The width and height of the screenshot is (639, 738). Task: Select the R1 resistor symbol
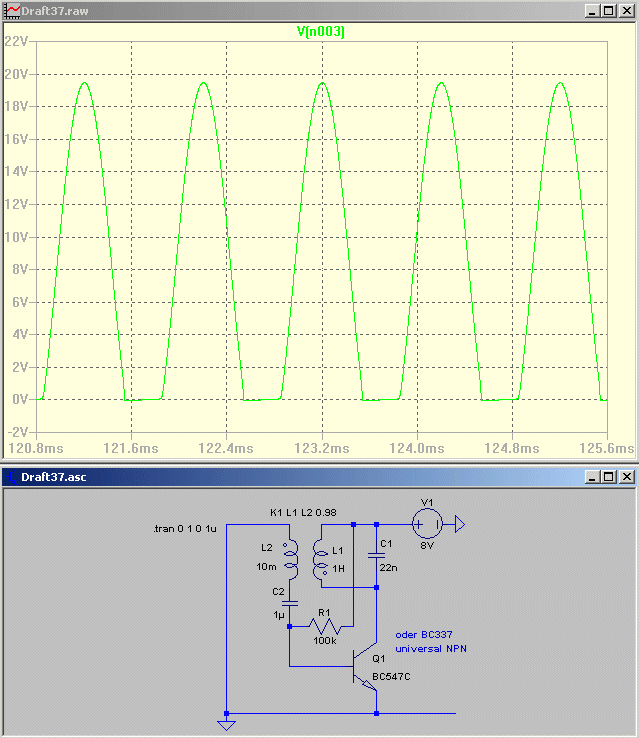coord(325,626)
